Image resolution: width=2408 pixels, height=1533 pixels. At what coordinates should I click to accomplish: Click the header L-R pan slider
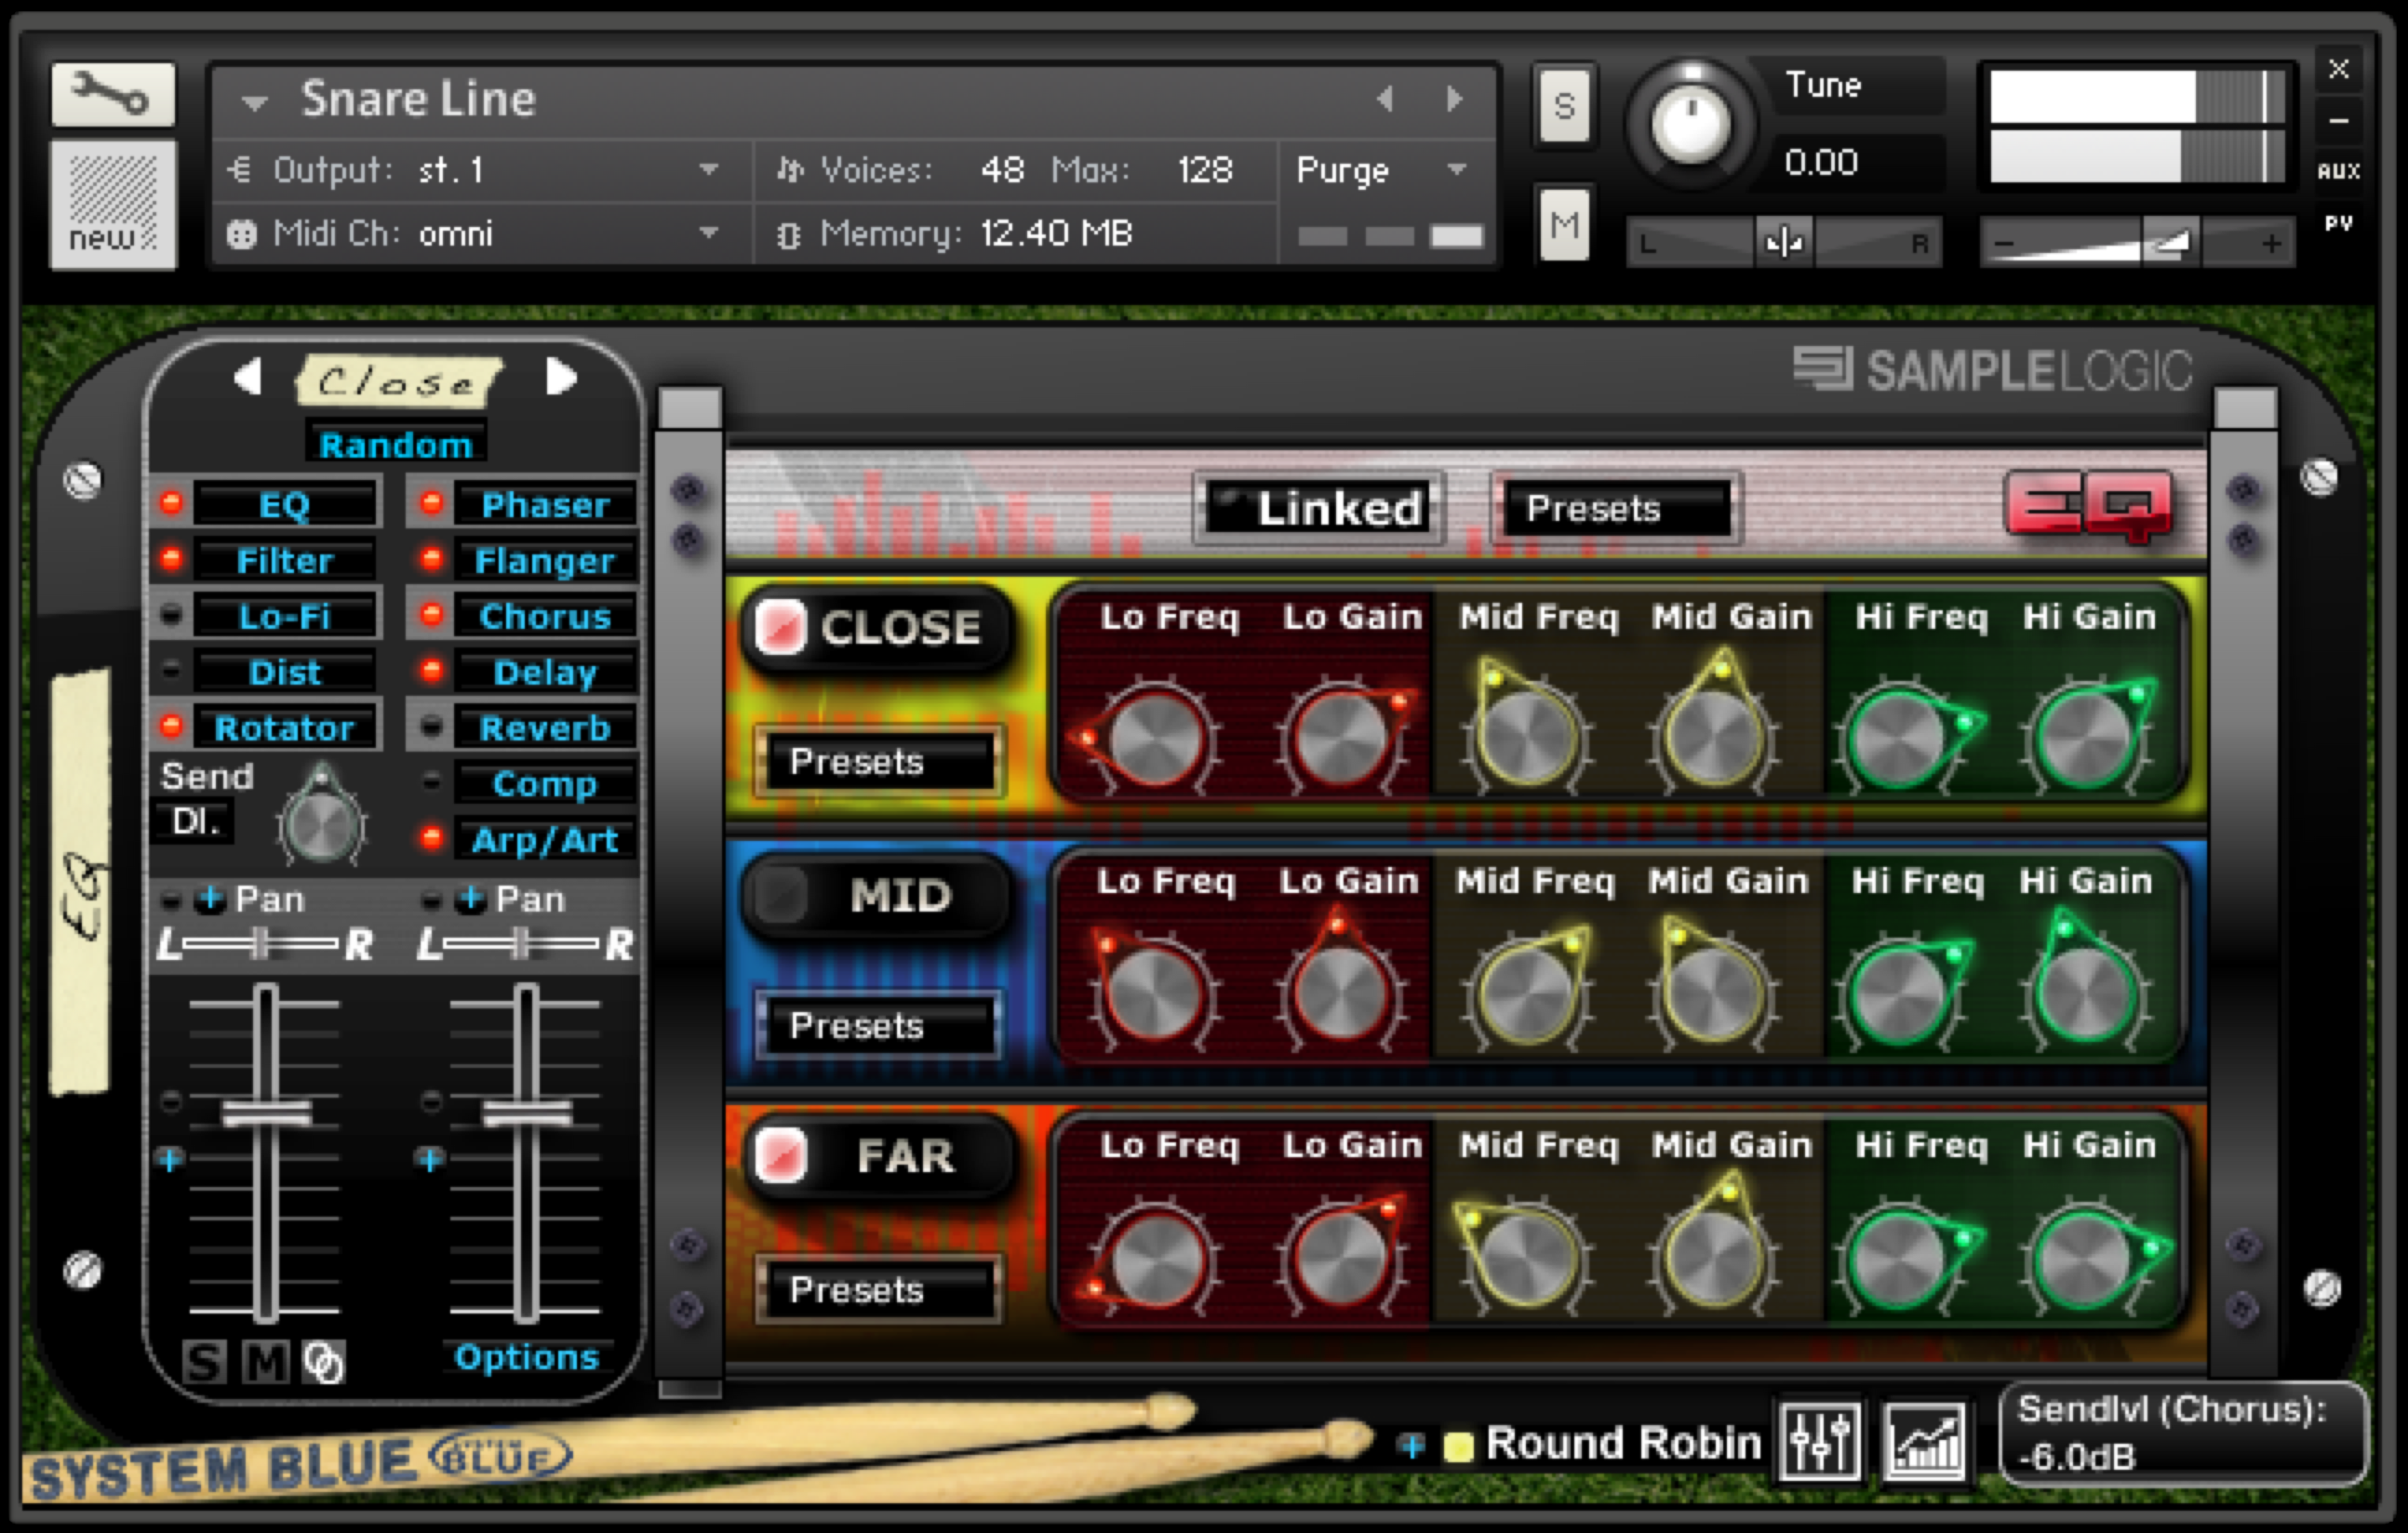coord(1784,242)
